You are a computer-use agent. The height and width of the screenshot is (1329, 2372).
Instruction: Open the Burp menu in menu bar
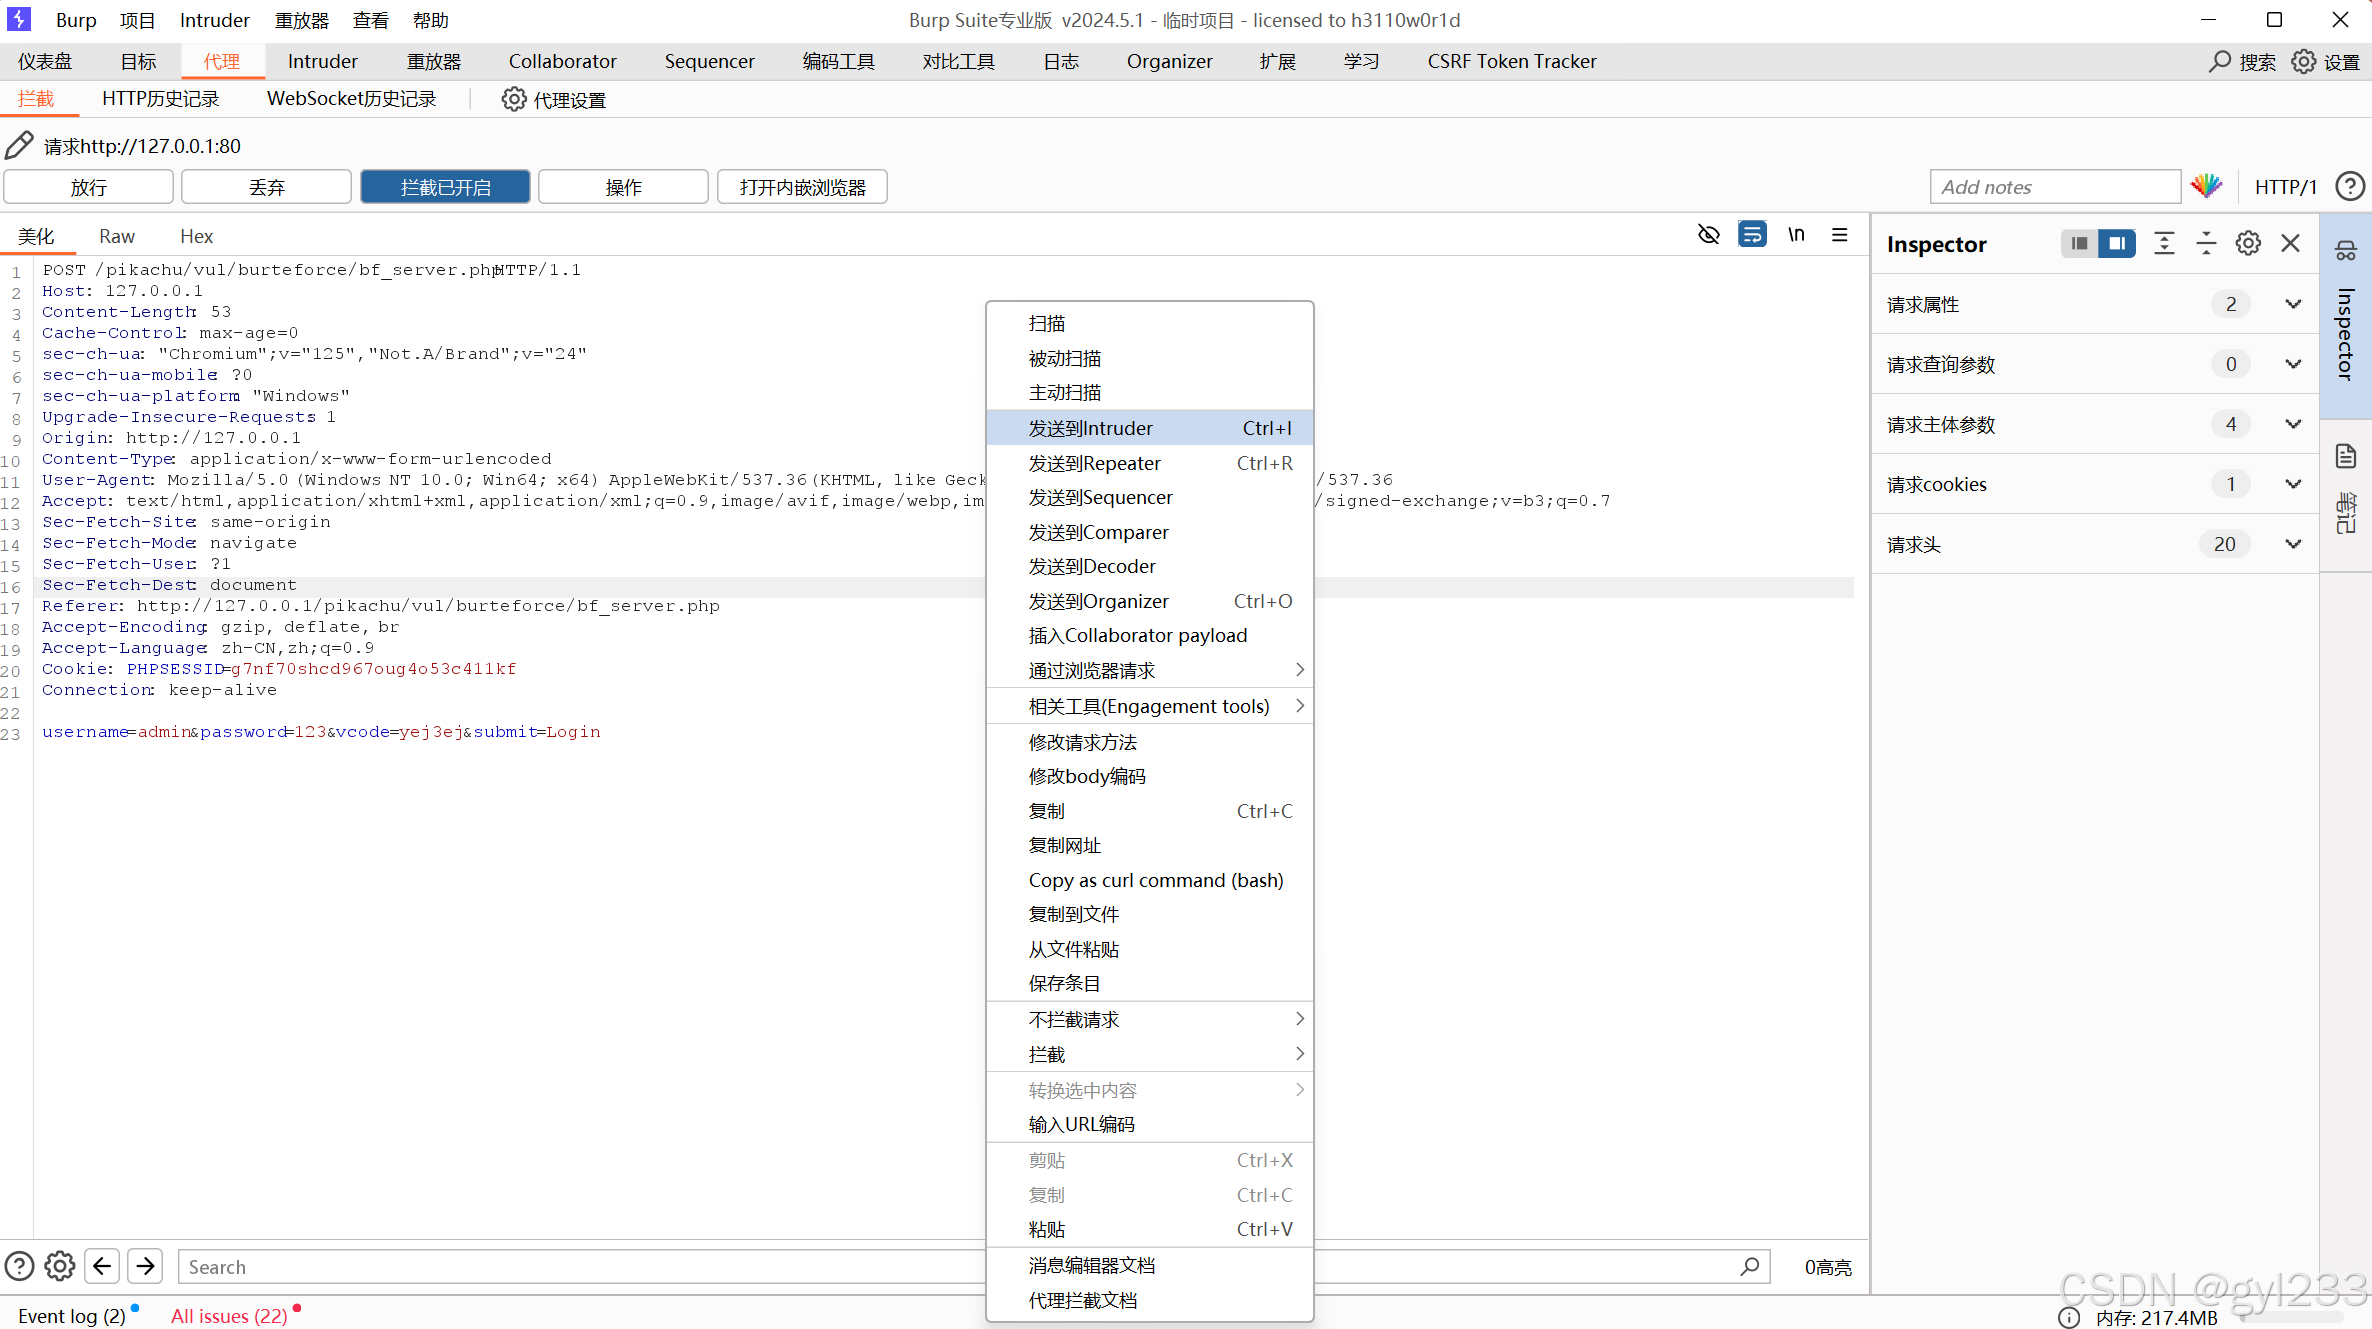point(76,20)
